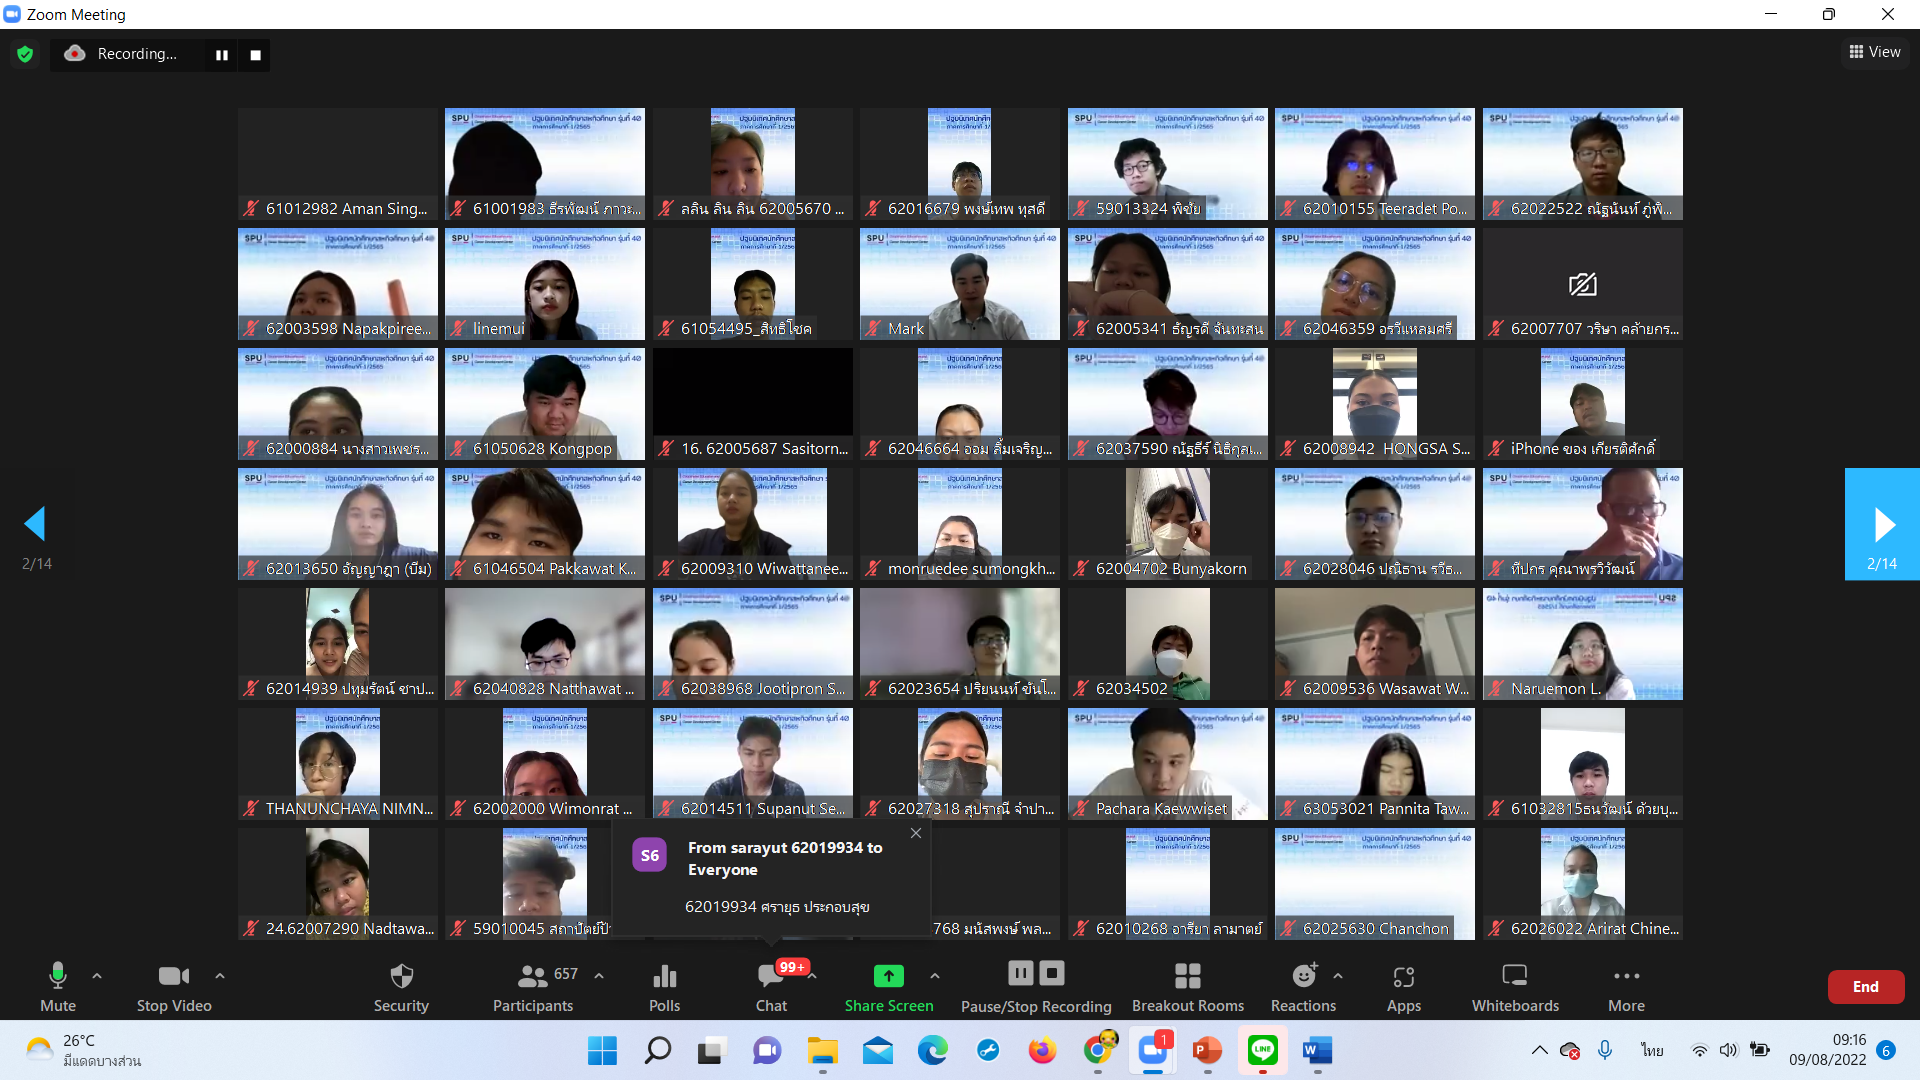The height and width of the screenshot is (1080, 1920).
Task: Expand share options arrow beside Share Screen
Action: (x=935, y=975)
